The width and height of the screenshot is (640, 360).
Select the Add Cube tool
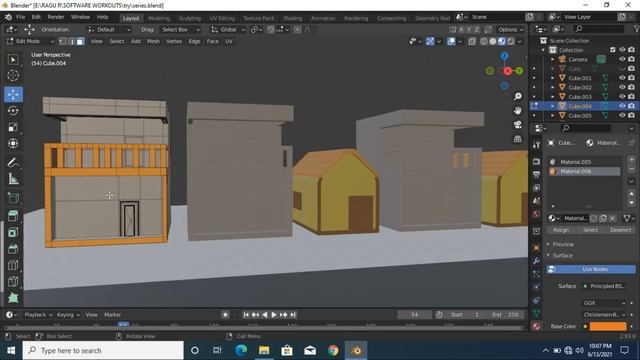pos(13,198)
